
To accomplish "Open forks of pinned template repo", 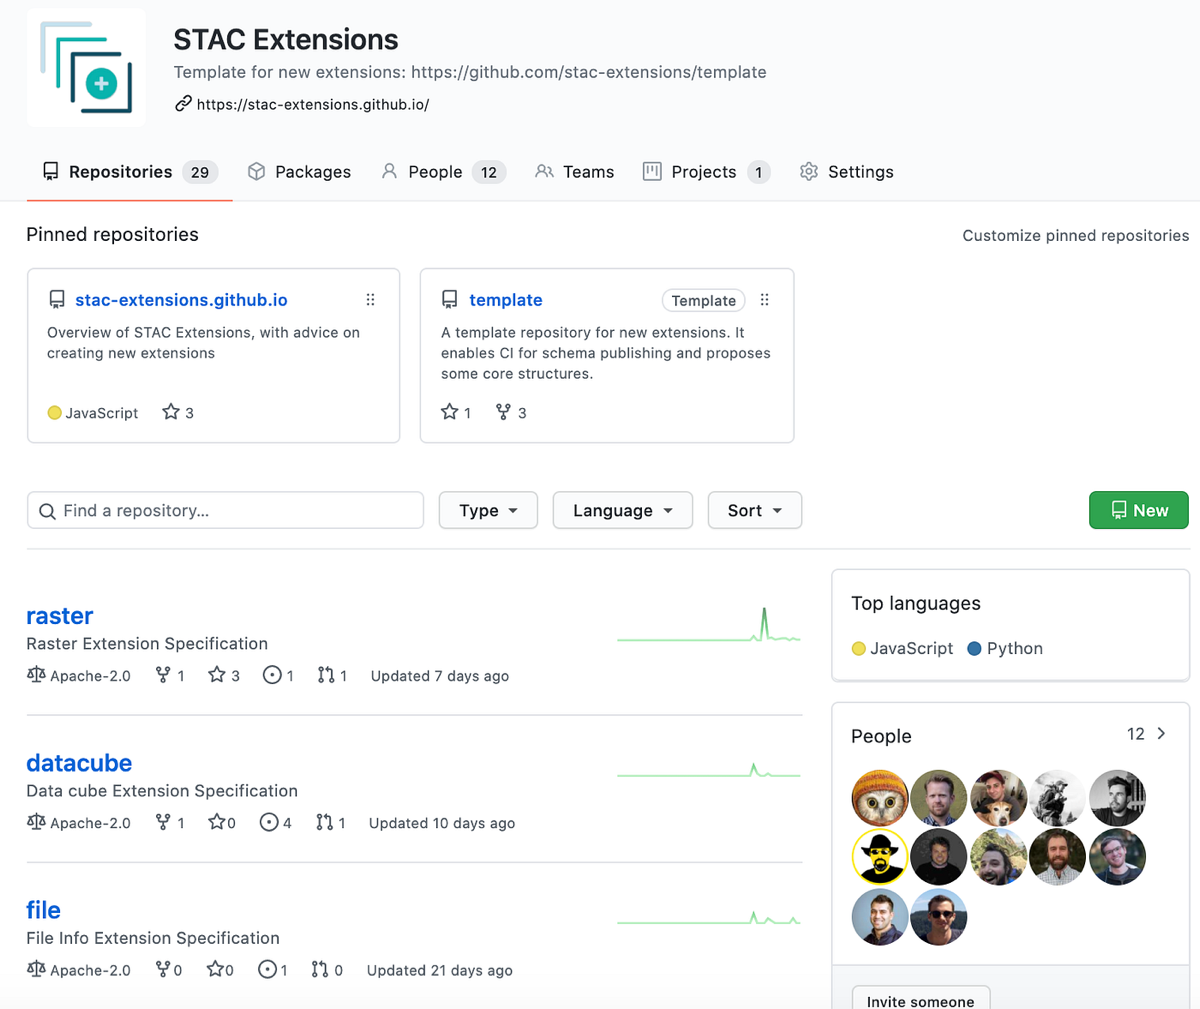I will pyautogui.click(x=511, y=412).
